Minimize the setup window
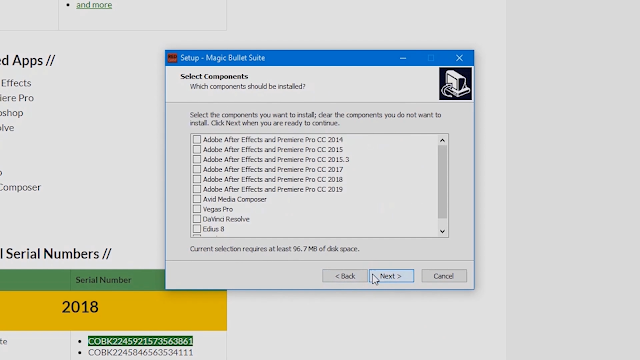The width and height of the screenshot is (640, 360). 403,58
